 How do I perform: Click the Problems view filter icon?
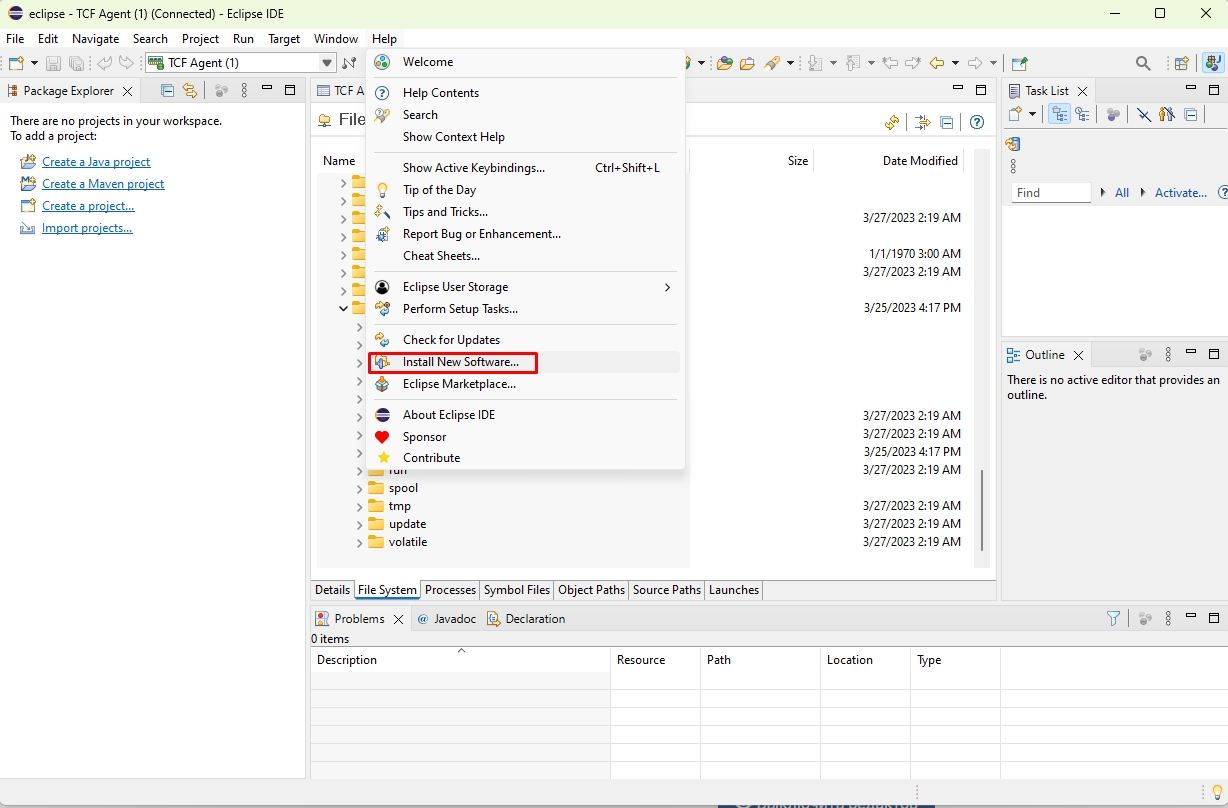click(x=1113, y=619)
